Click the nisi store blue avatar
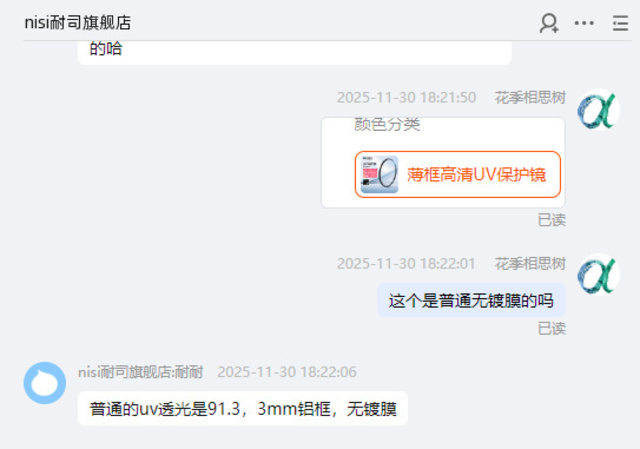This screenshot has height=449, width=640. click(x=45, y=383)
